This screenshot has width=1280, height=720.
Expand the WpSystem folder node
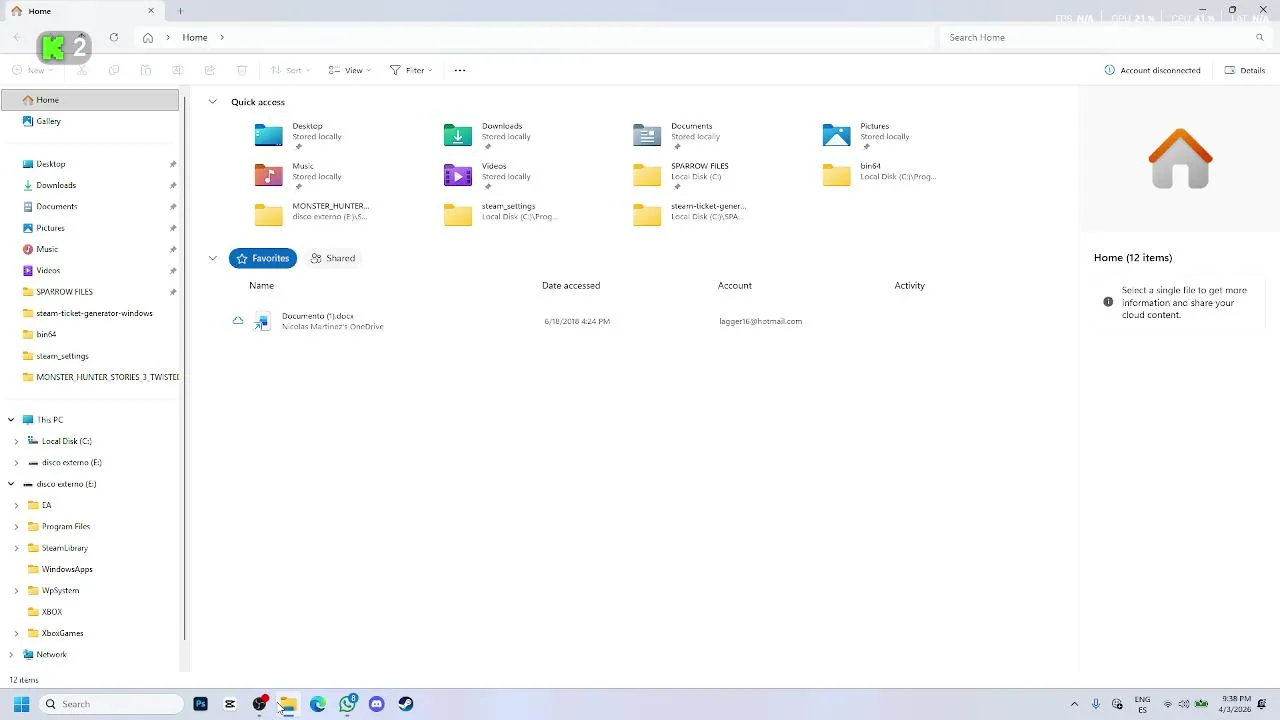pyautogui.click(x=16, y=590)
